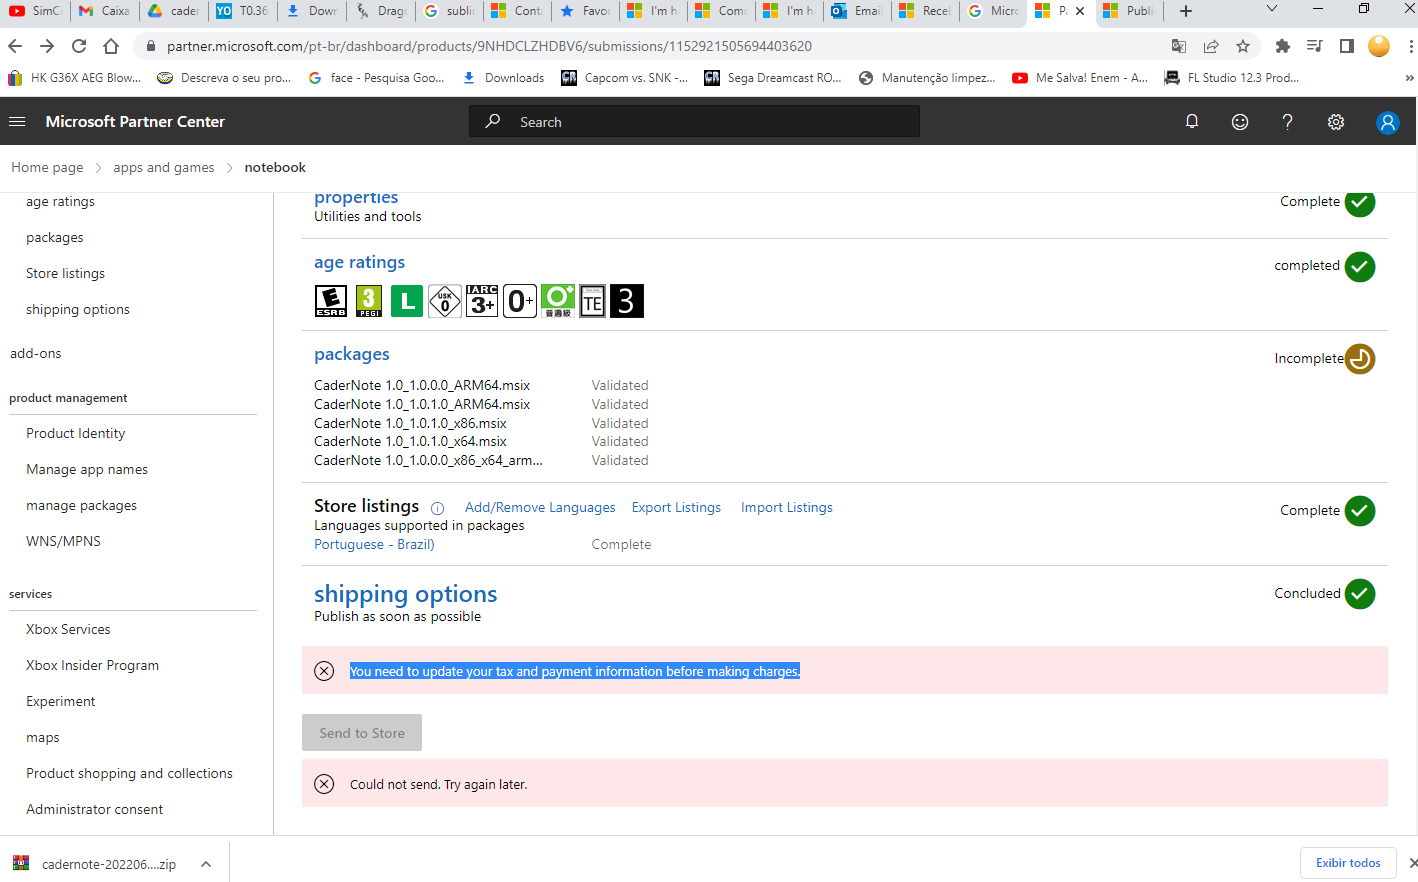The width and height of the screenshot is (1418, 882).
Task: Open the browser tab list dropdown arrow
Action: (1272, 9)
